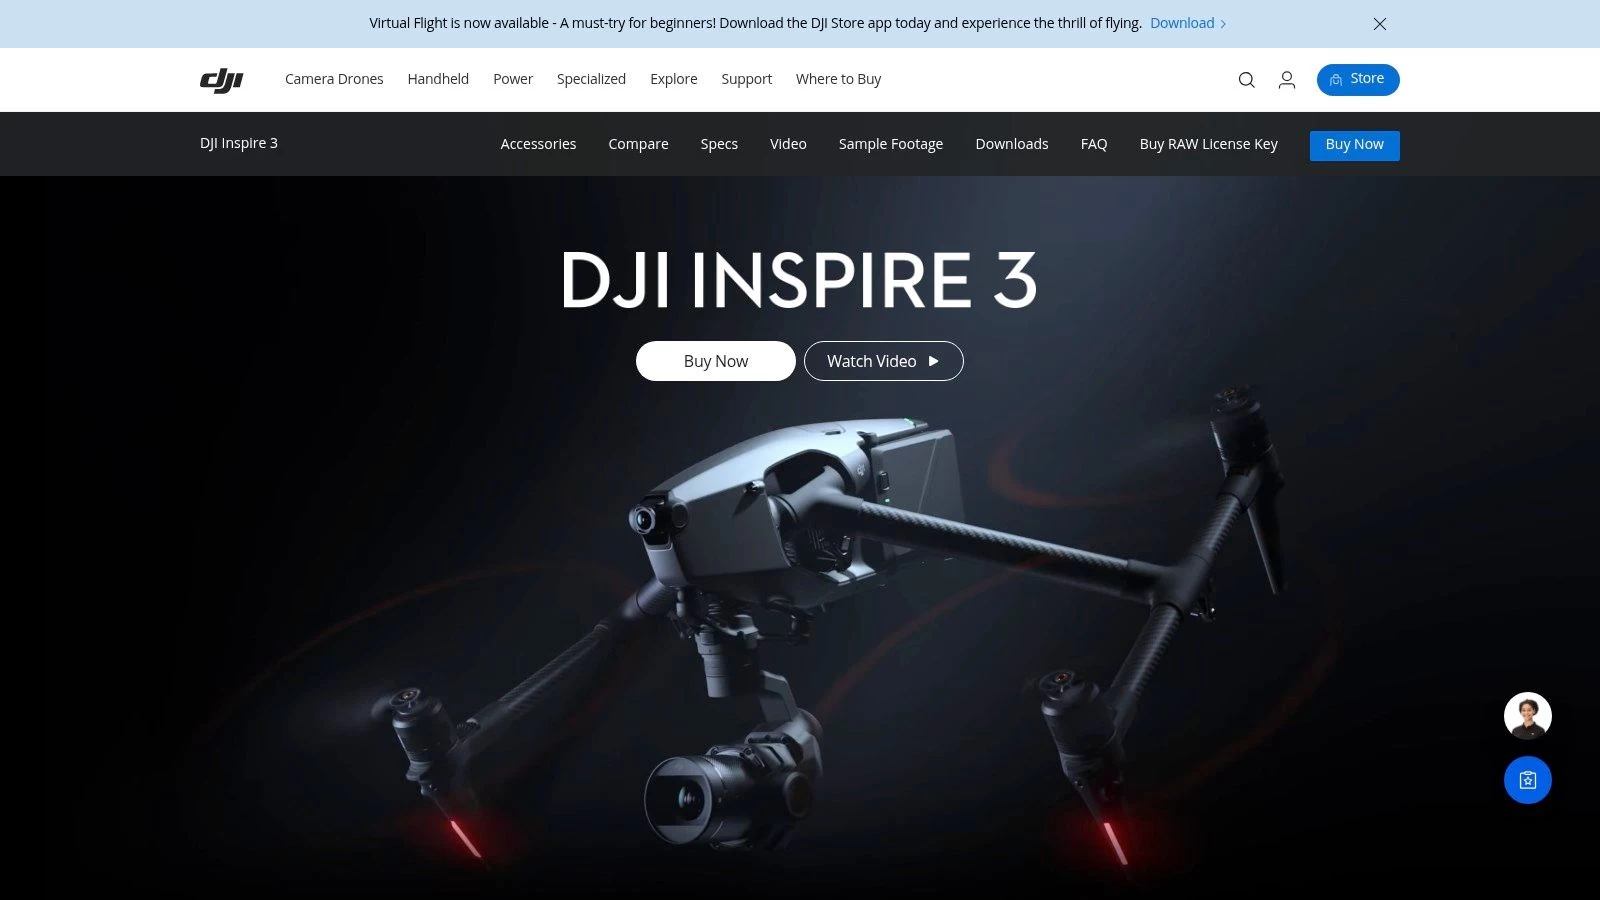Open the Store button with bag icon
The width and height of the screenshot is (1600, 900).
coord(1358,80)
